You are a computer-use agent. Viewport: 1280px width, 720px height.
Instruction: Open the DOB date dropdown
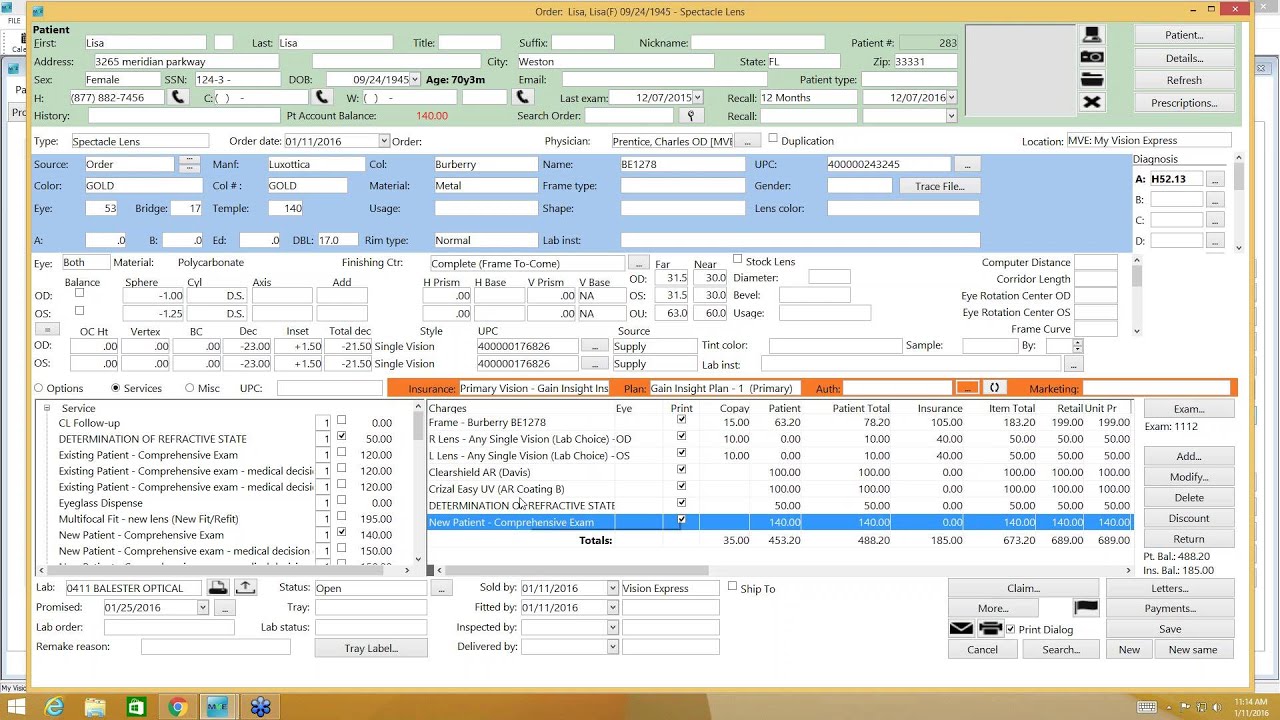pos(415,79)
